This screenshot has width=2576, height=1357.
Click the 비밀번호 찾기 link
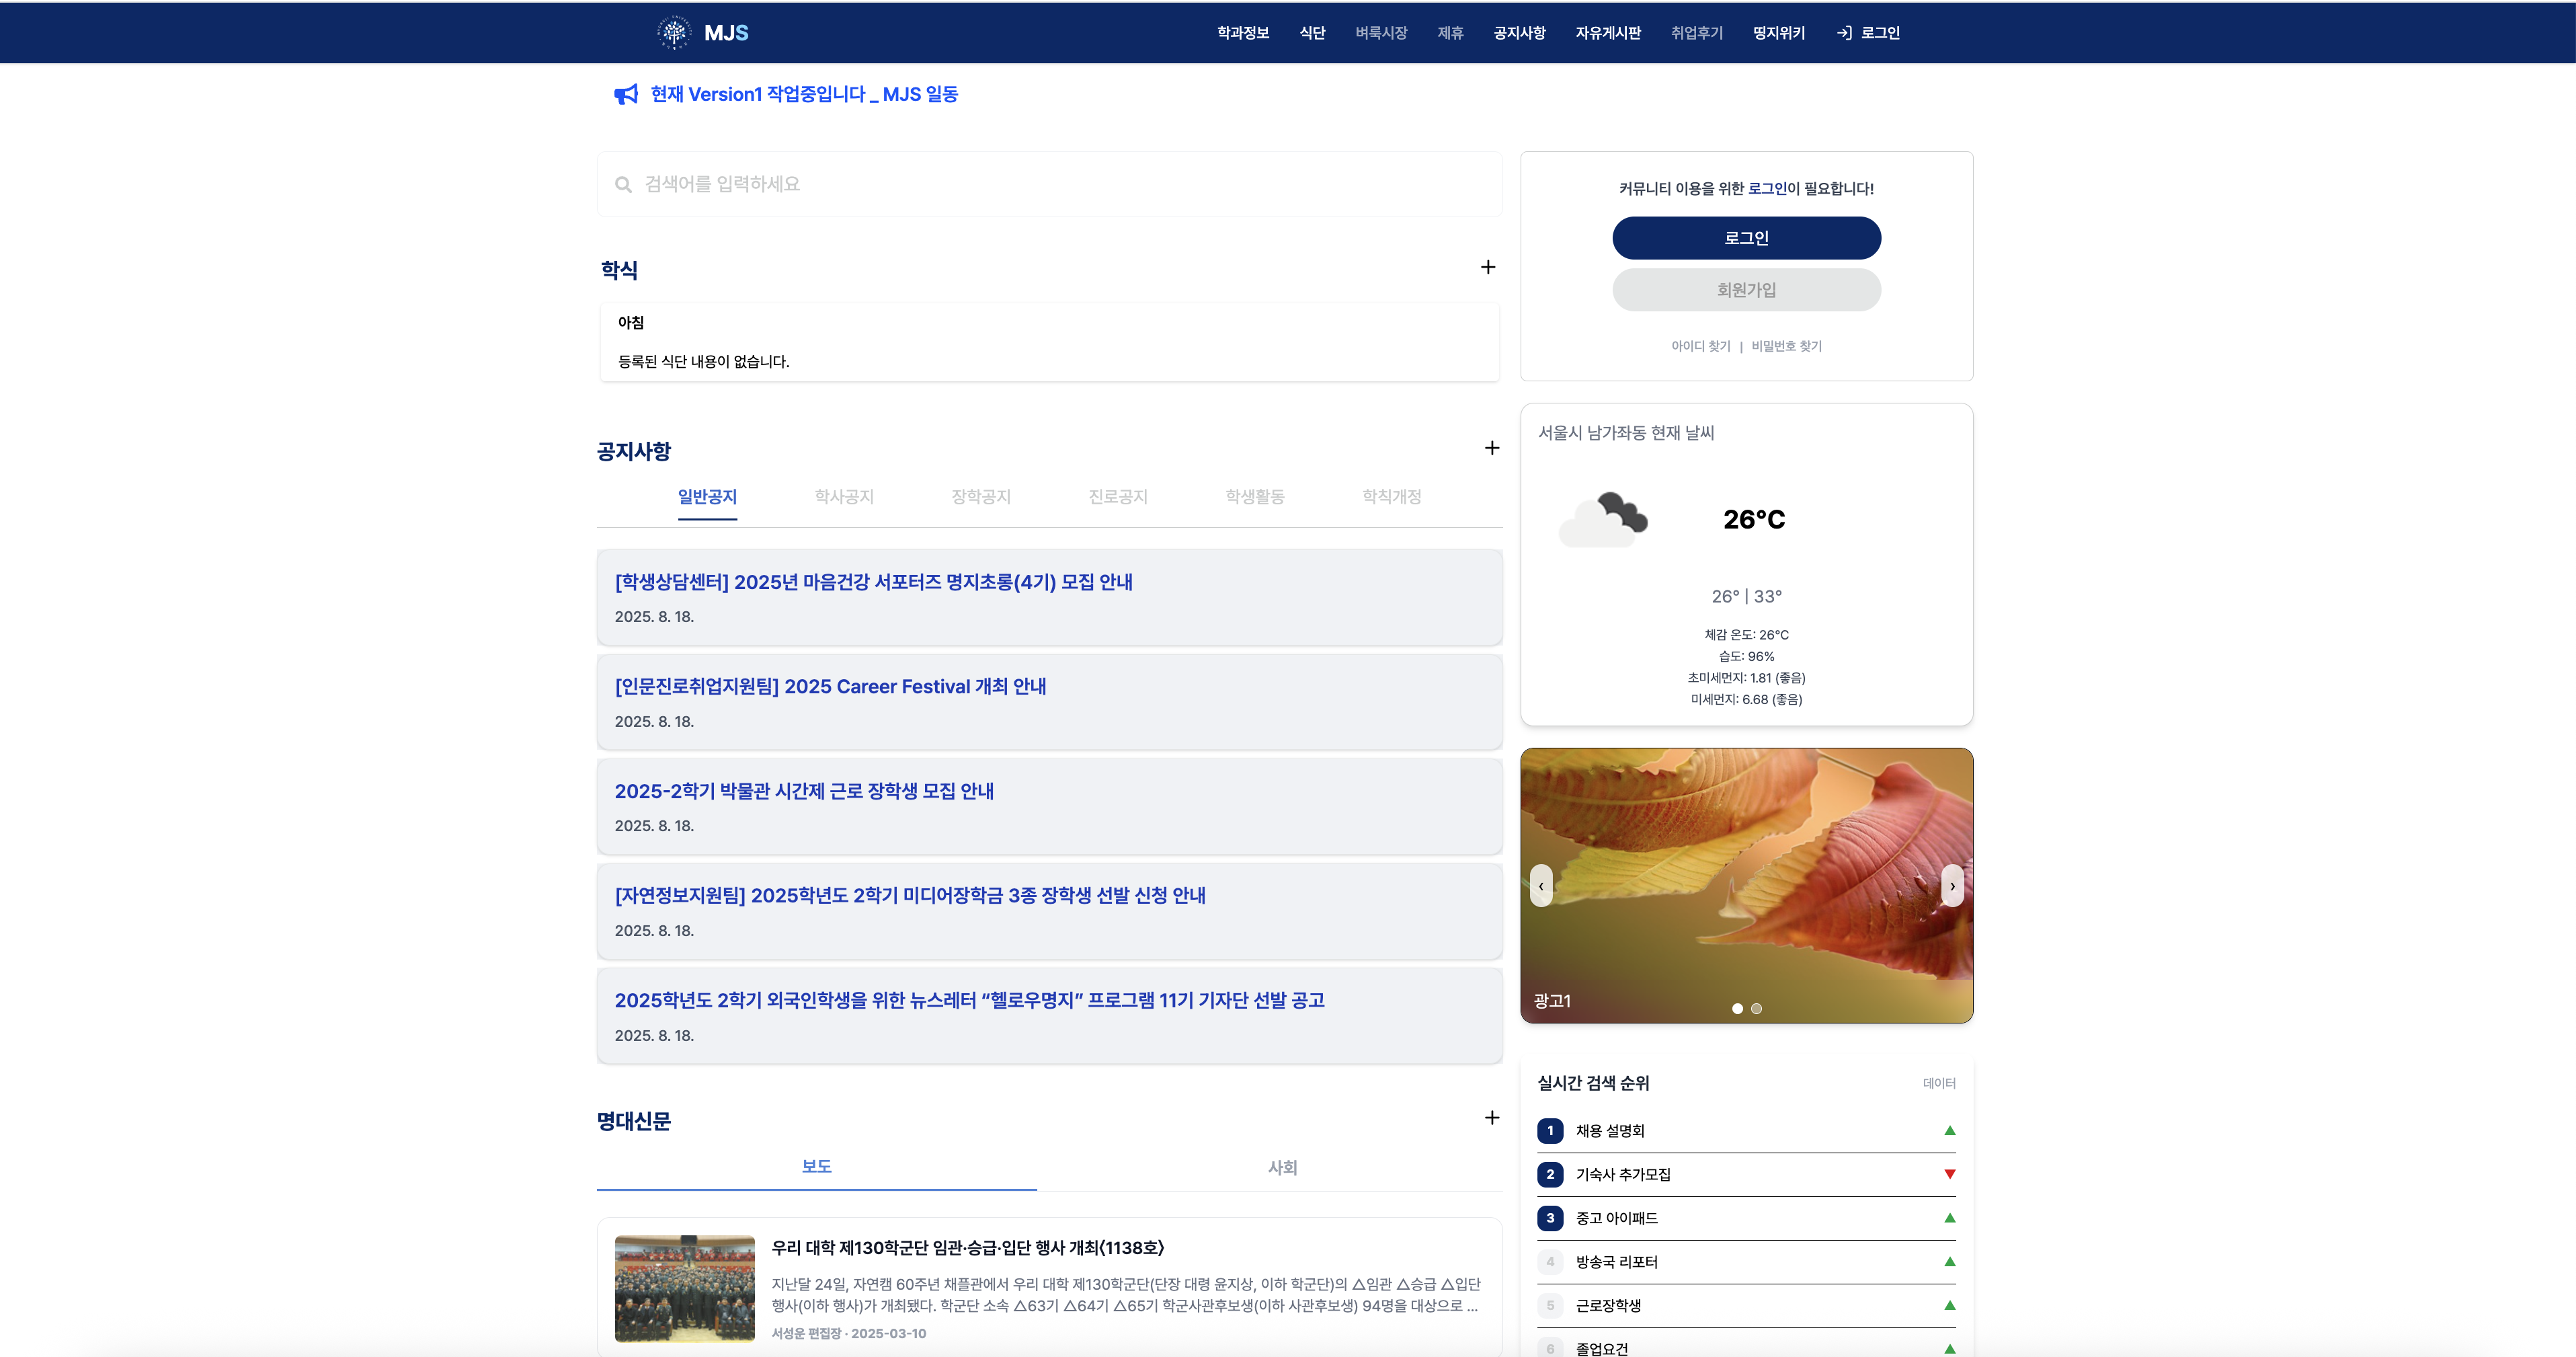pyautogui.click(x=1786, y=346)
